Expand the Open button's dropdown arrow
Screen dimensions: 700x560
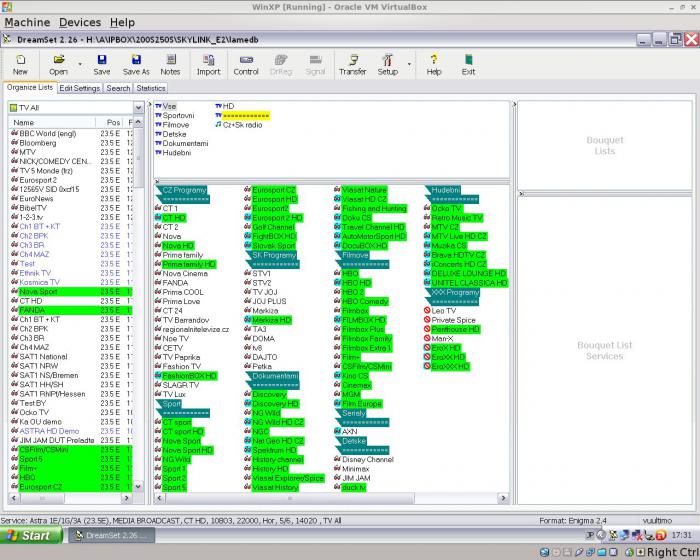80,65
